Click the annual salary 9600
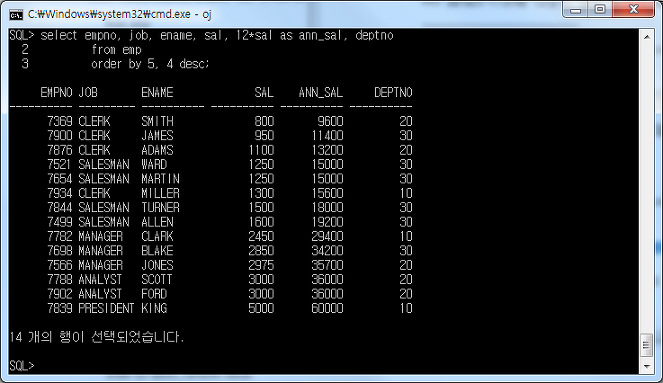 pos(330,121)
